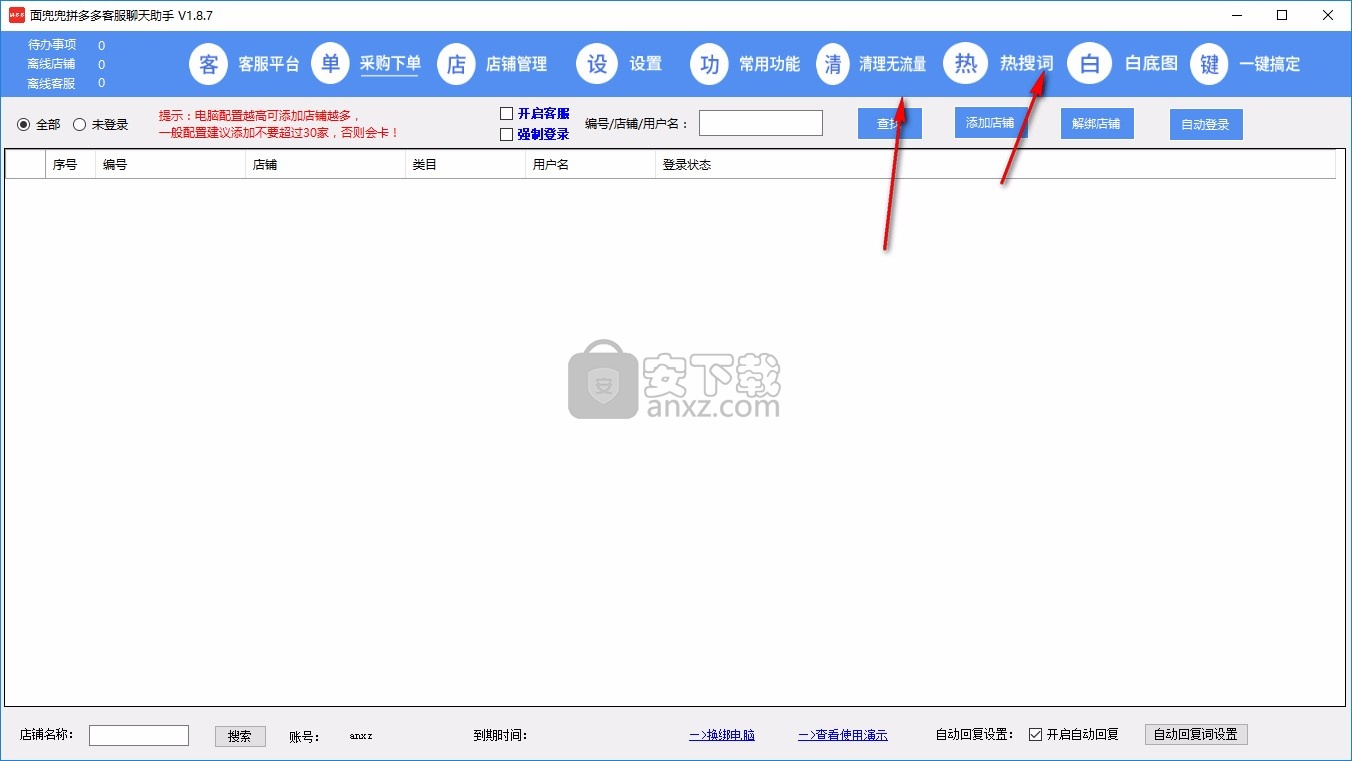This screenshot has width=1352, height=761.
Task: Click the 客 customer service platform icon
Action: pos(209,64)
